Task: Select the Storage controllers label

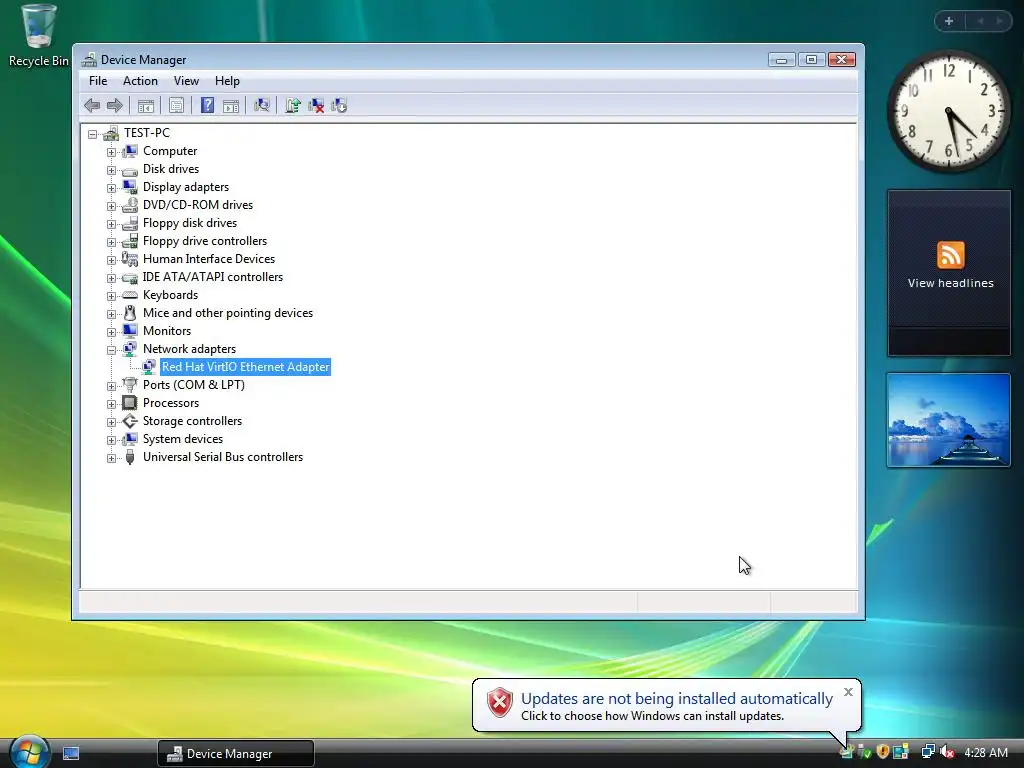Action: click(x=192, y=421)
